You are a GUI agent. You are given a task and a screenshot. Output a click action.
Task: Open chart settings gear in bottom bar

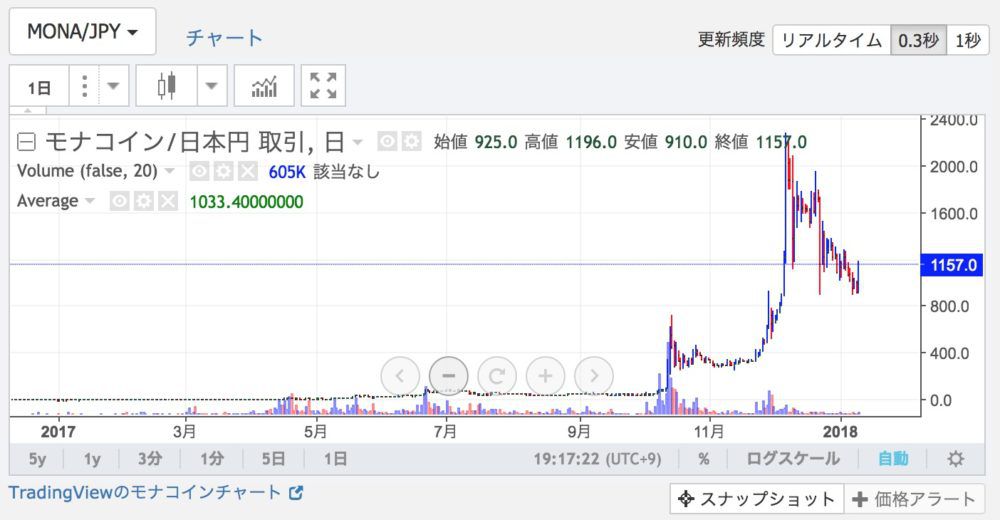click(955, 459)
